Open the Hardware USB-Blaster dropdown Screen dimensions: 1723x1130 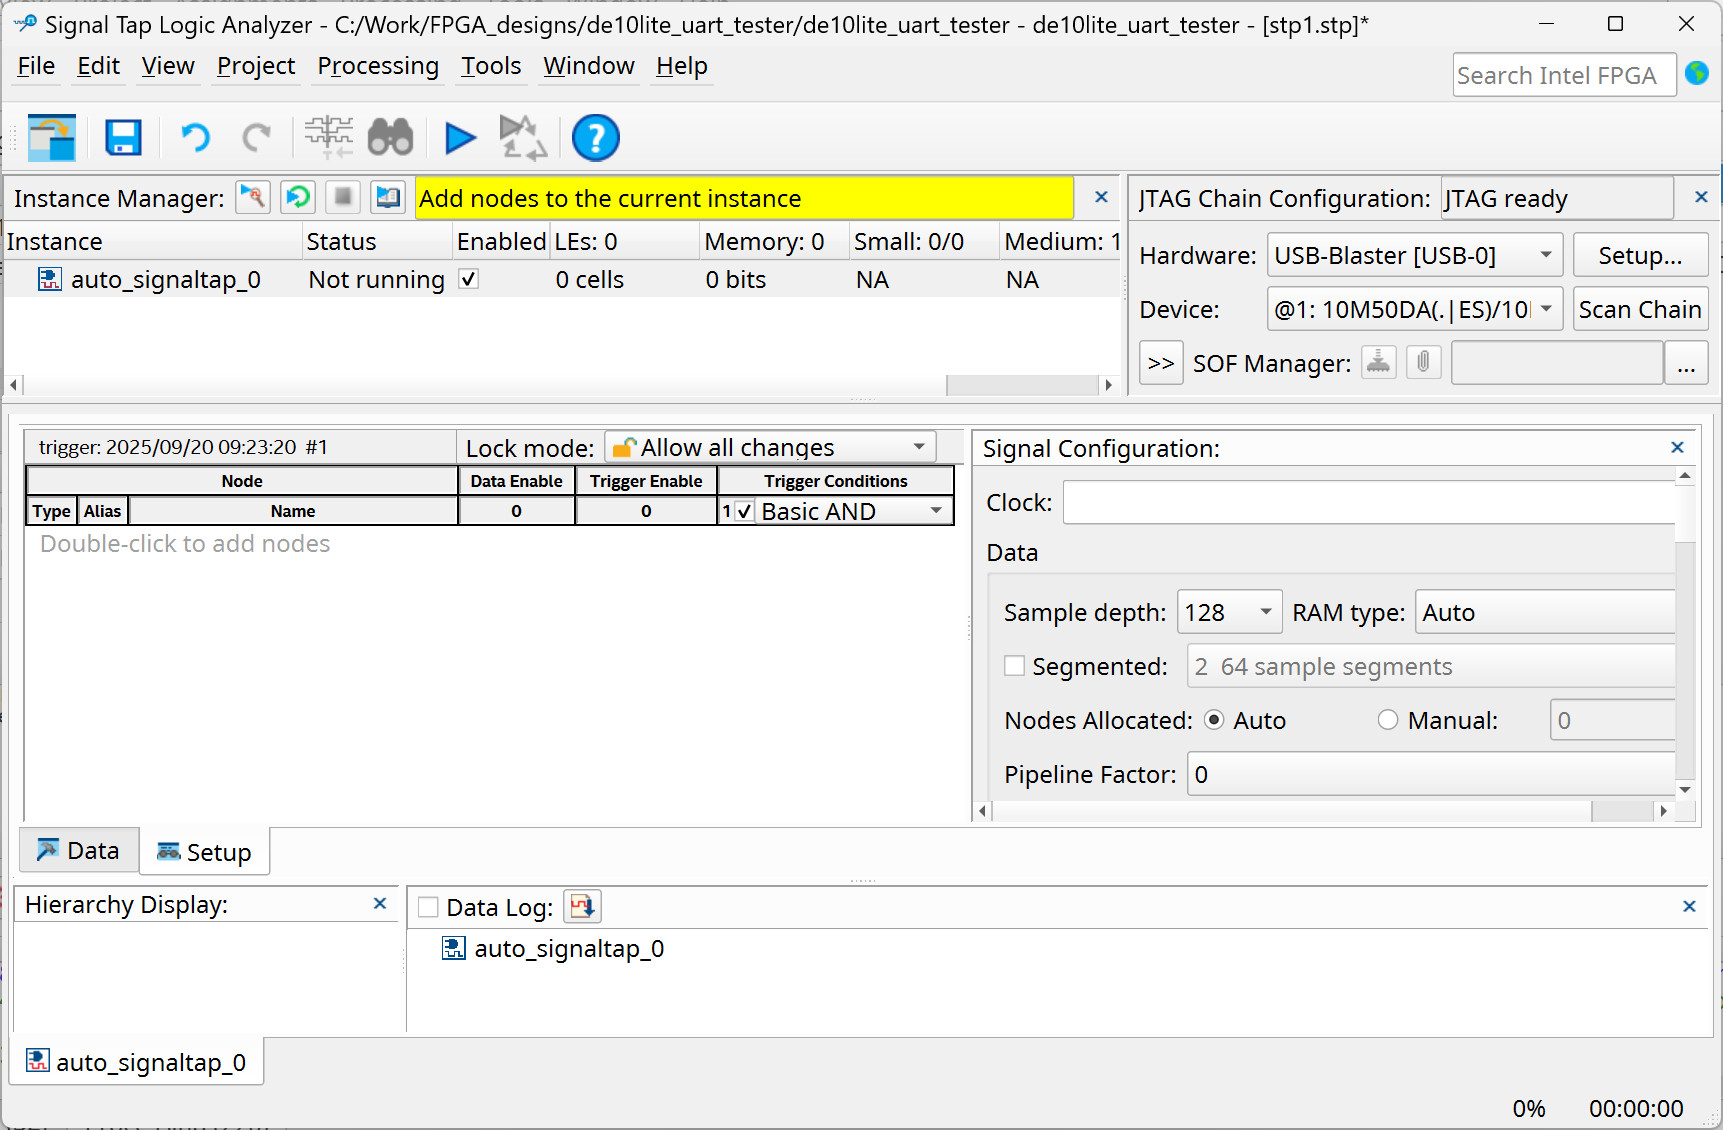pos(1414,255)
